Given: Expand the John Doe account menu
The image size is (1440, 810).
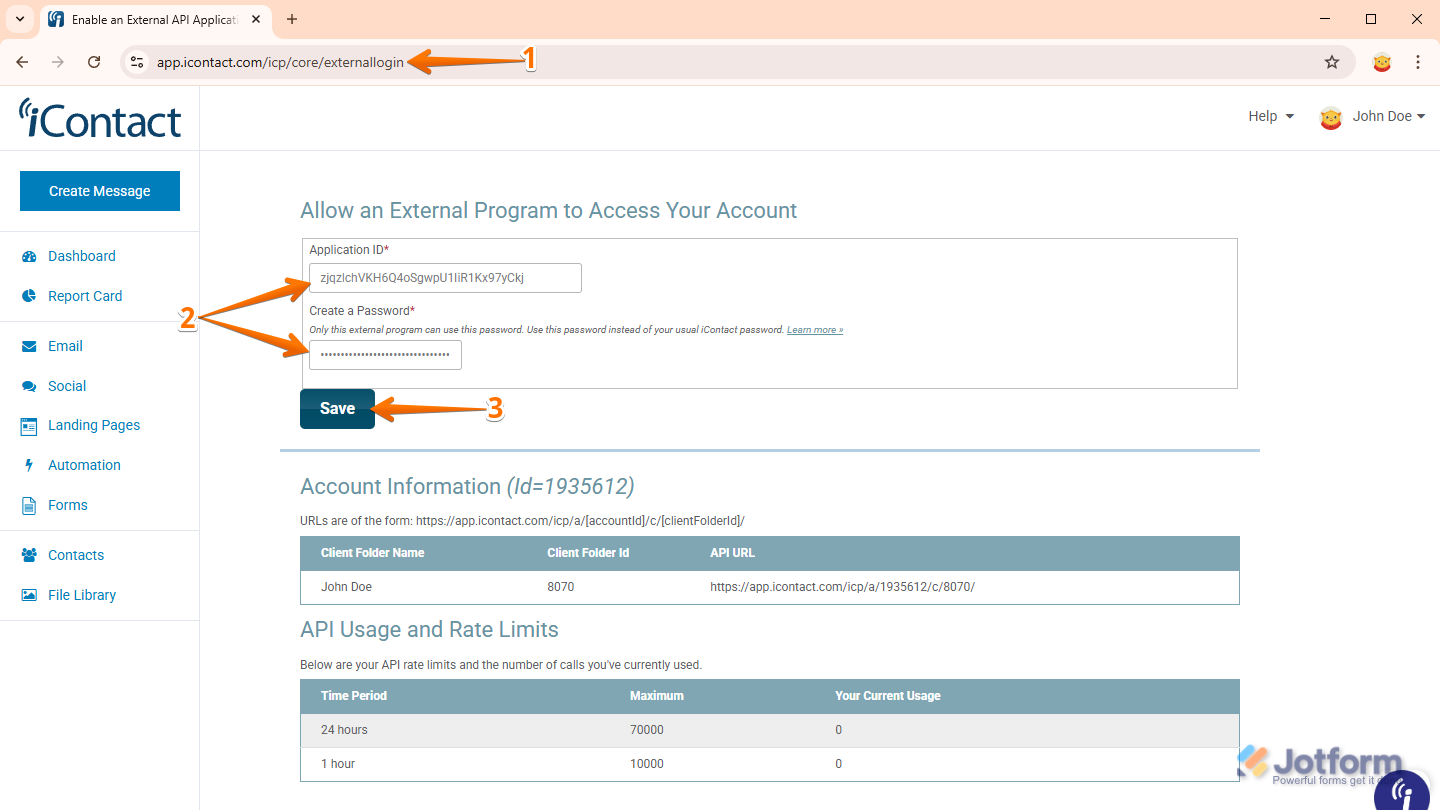Looking at the screenshot, I should pyautogui.click(x=1385, y=116).
